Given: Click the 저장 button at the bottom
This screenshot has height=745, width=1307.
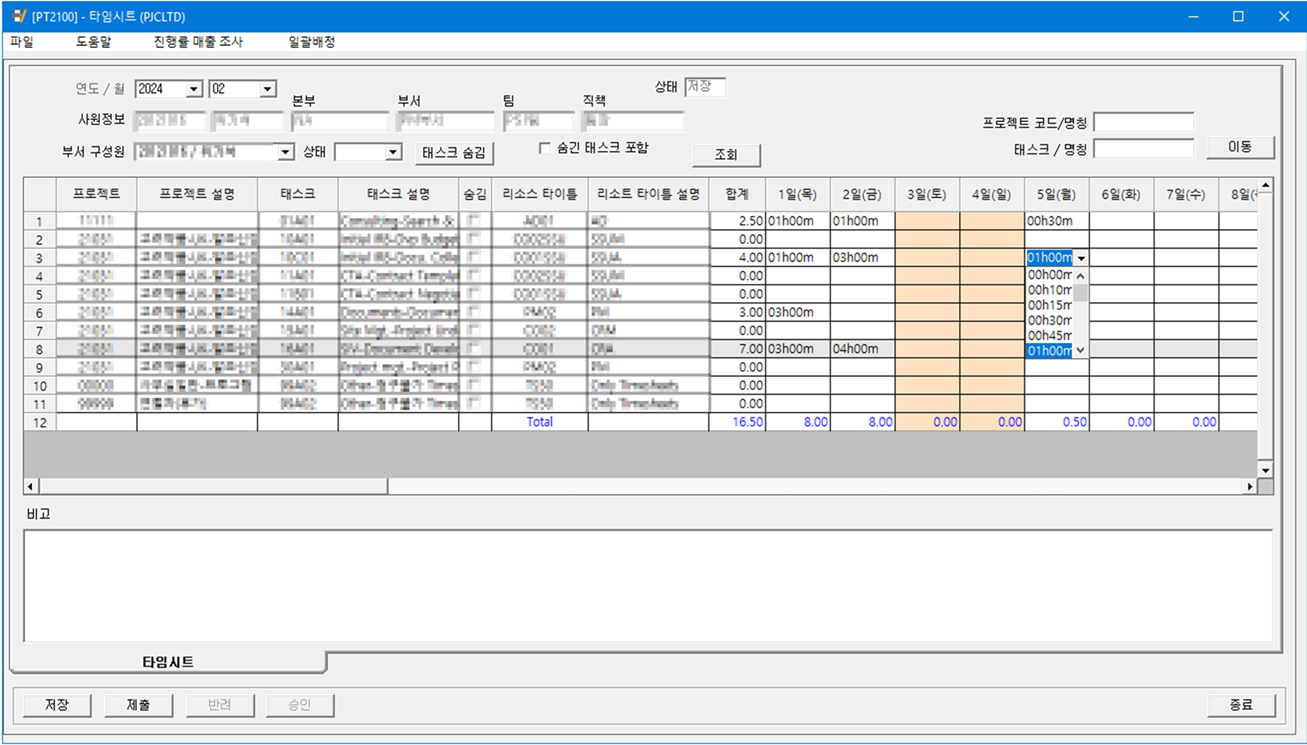Looking at the screenshot, I should click(x=57, y=705).
